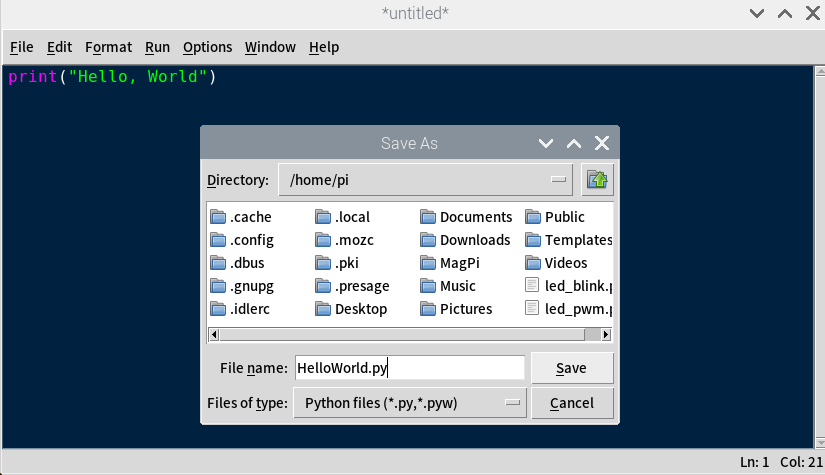
Task: Select the .idlerc folder
Action: [240, 309]
